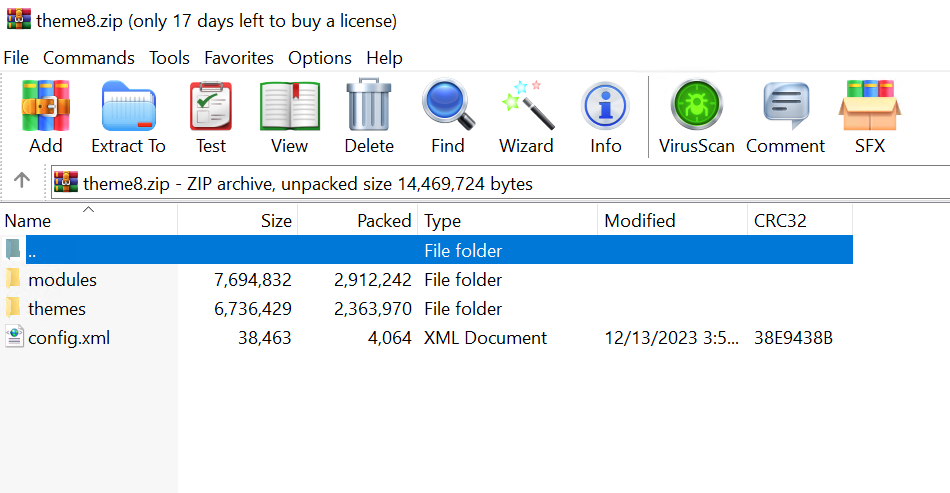Screen dimensions: 950x493
Task: Open the Find magnifier tool
Action: [x=448, y=116]
